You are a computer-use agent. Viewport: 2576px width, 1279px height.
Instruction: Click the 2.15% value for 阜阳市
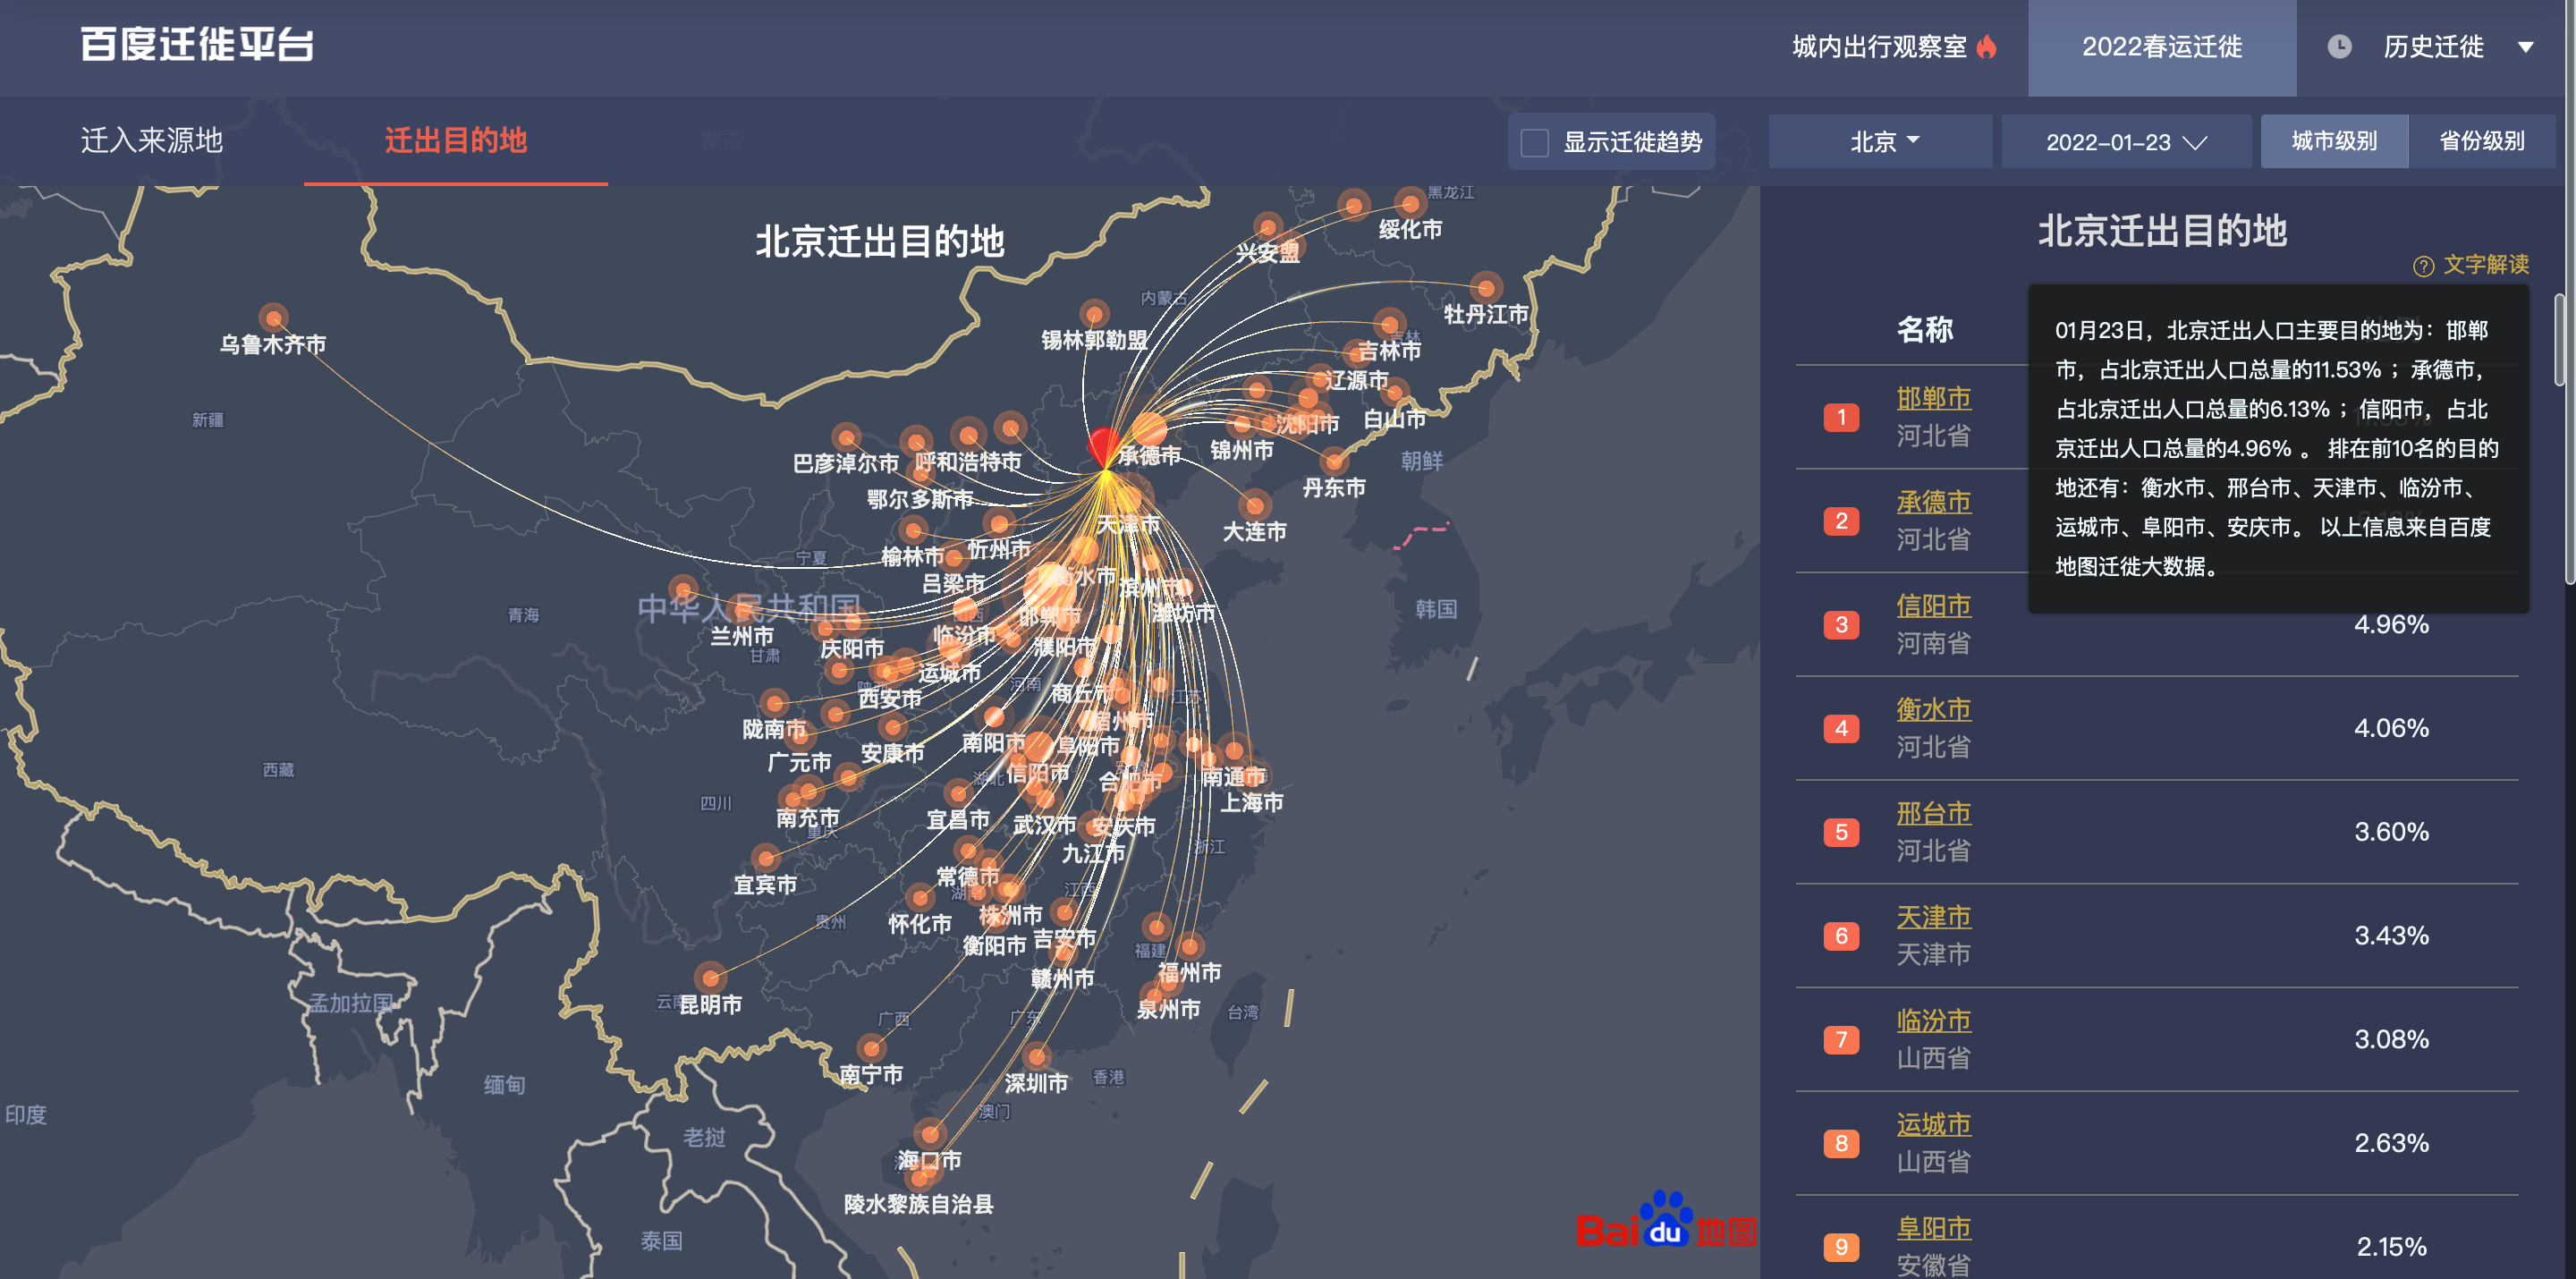2391,1247
